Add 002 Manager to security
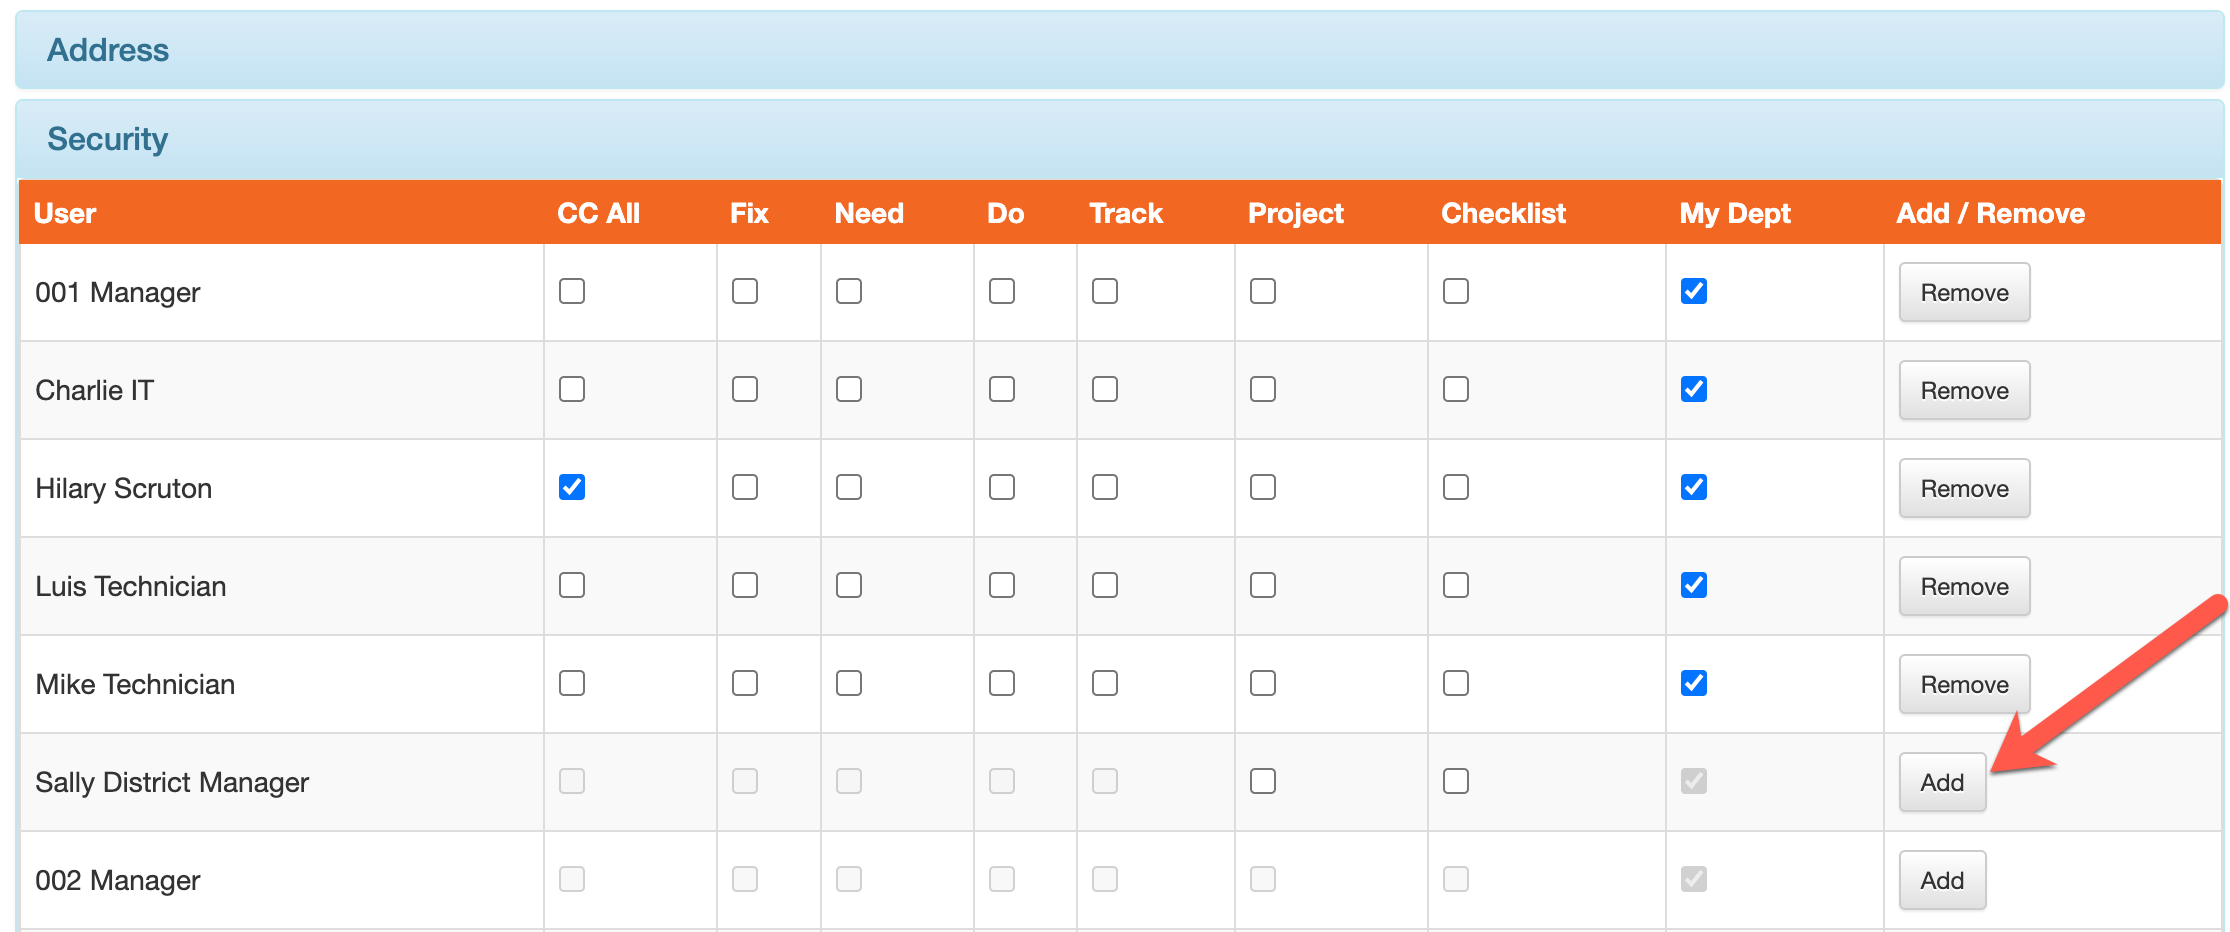The width and height of the screenshot is (2230, 932). (x=1942, y=880)
